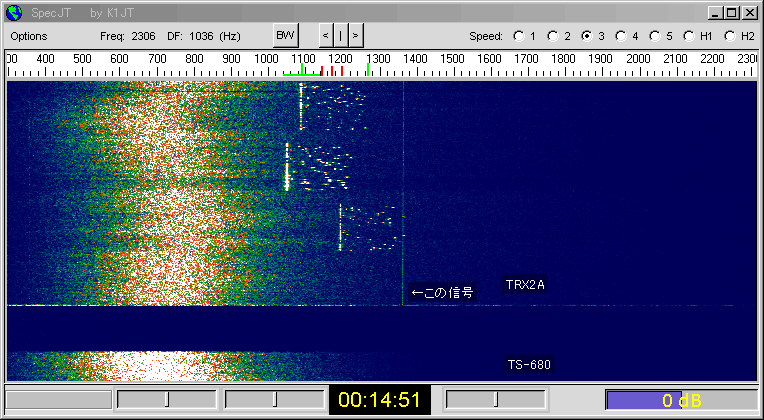Click the 0 dB level meter
This screenshot has width=764, height=420.
coord(681,400)
